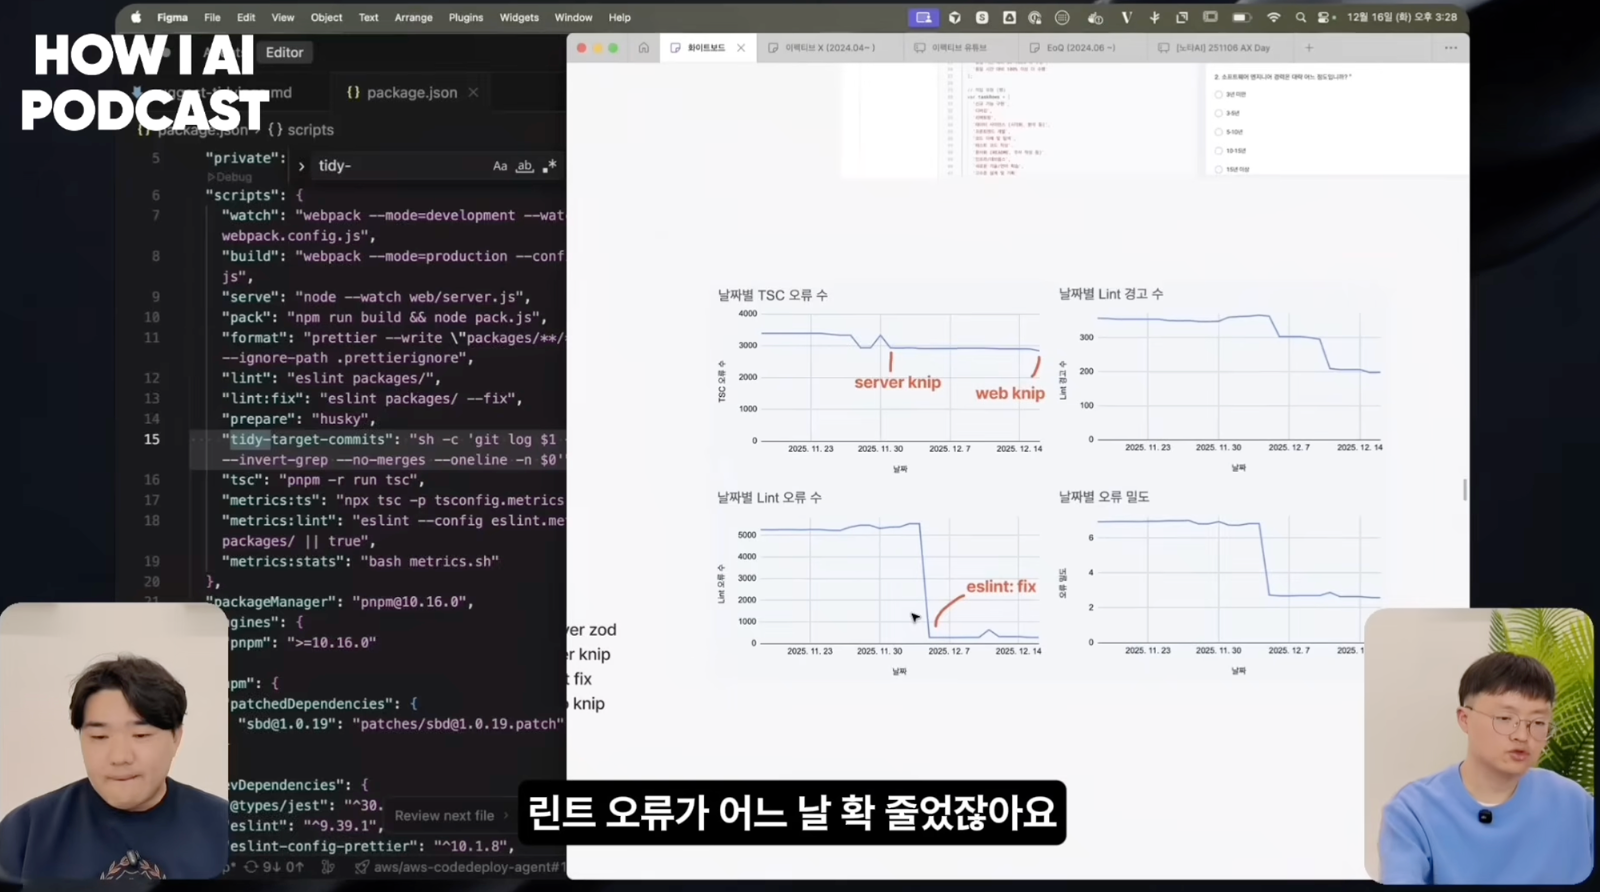
Task: Select the 3년 미만 radio option
Action: point(1218,95)
